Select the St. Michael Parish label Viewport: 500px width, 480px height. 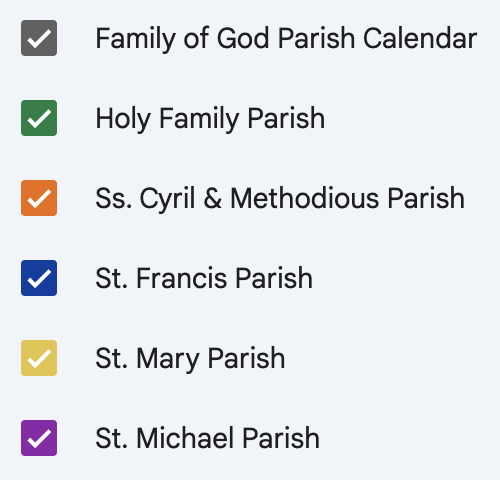(207, 438)
